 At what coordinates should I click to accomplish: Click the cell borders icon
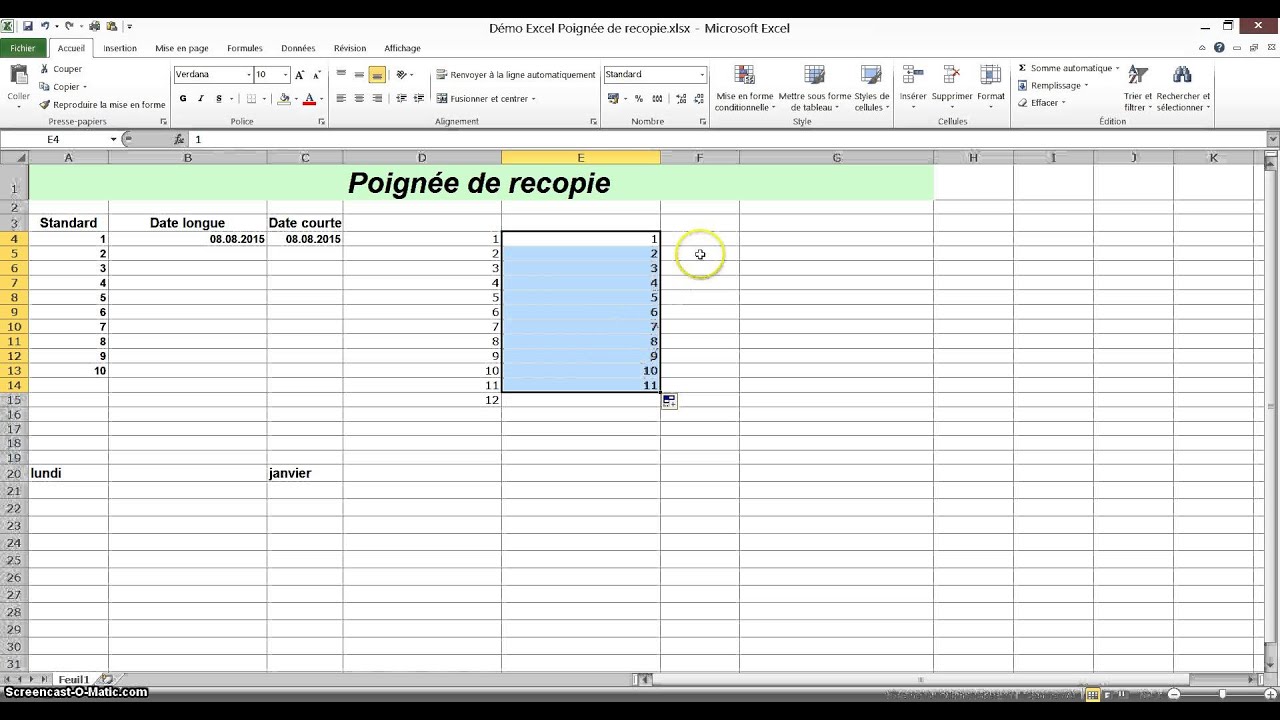251,99
